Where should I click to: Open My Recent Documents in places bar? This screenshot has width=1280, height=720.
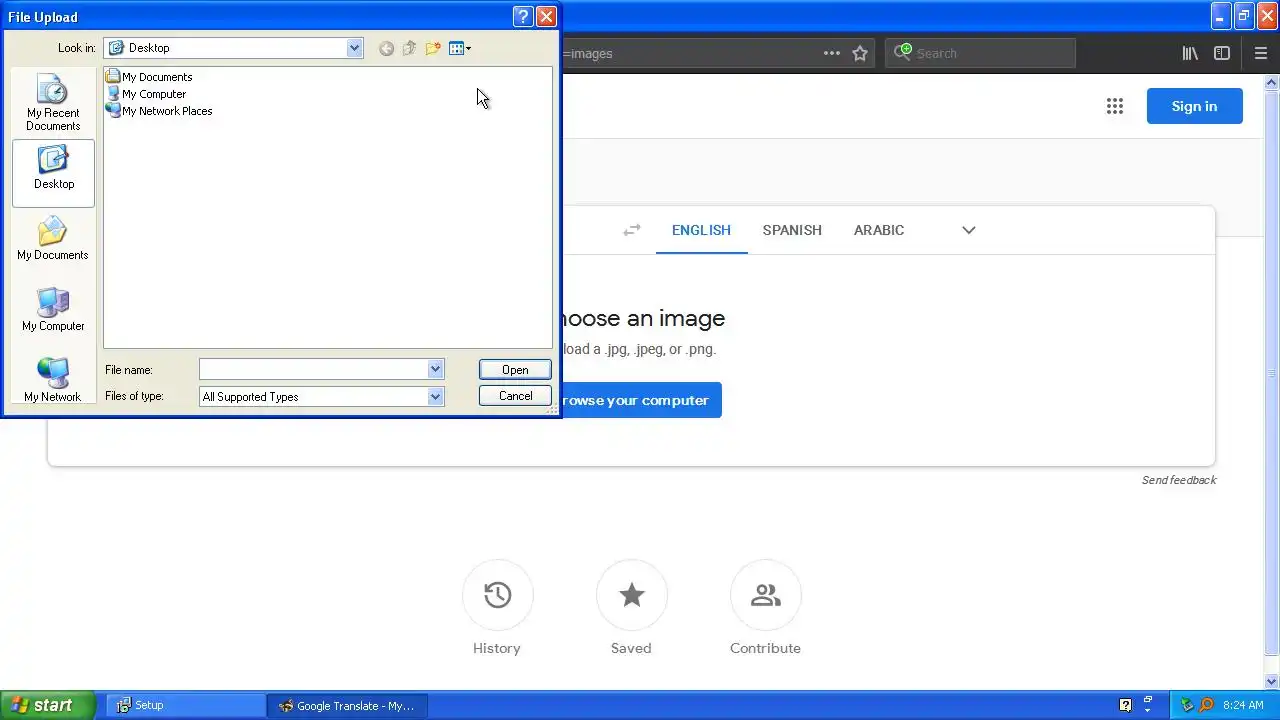click(53, 103)
